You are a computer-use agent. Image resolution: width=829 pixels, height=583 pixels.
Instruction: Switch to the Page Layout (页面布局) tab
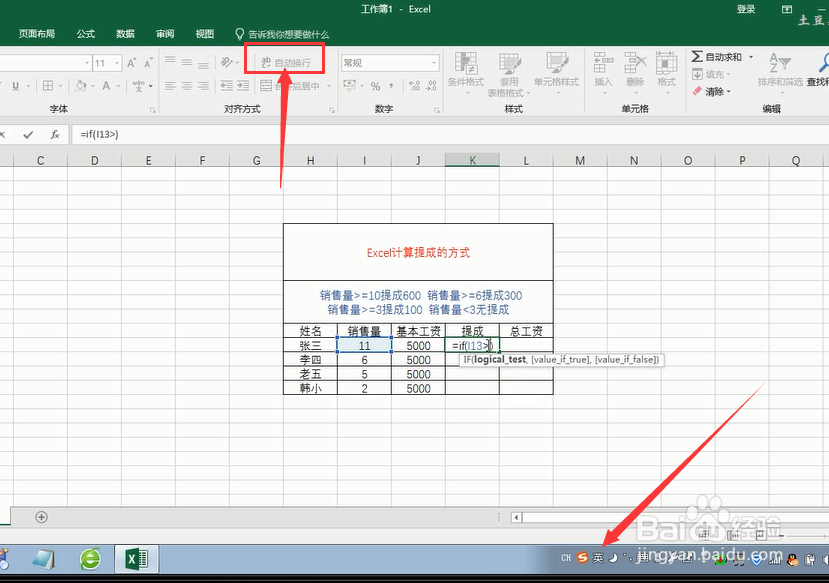tap(36, 34)
